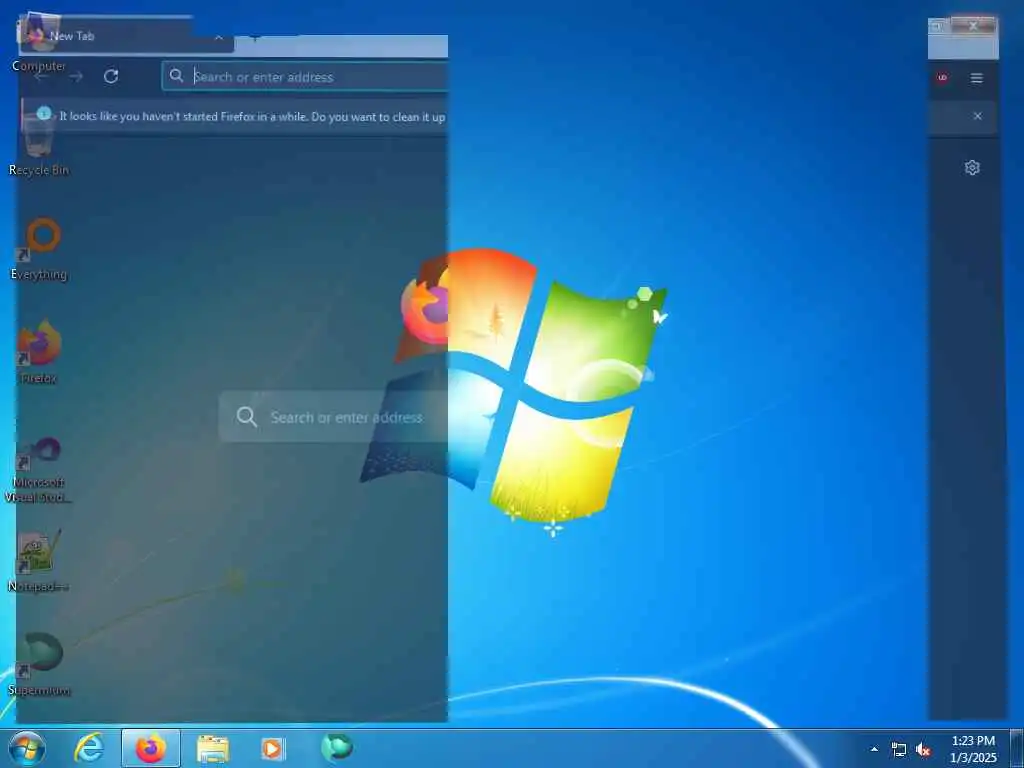Open Windows Media Player from taskbar
Image resolution: width=1024 pixels, height=768 pixels.
point(272,748)
